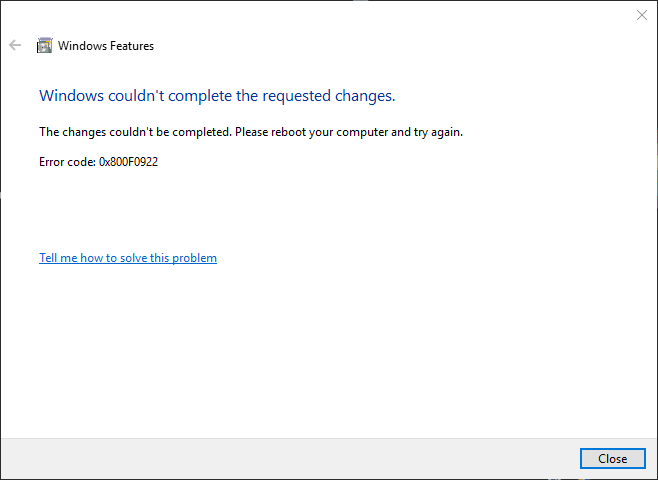Viewport: 658px width, 480px height.
Task: Close the dialog with the X
Action: coord(642,15)
